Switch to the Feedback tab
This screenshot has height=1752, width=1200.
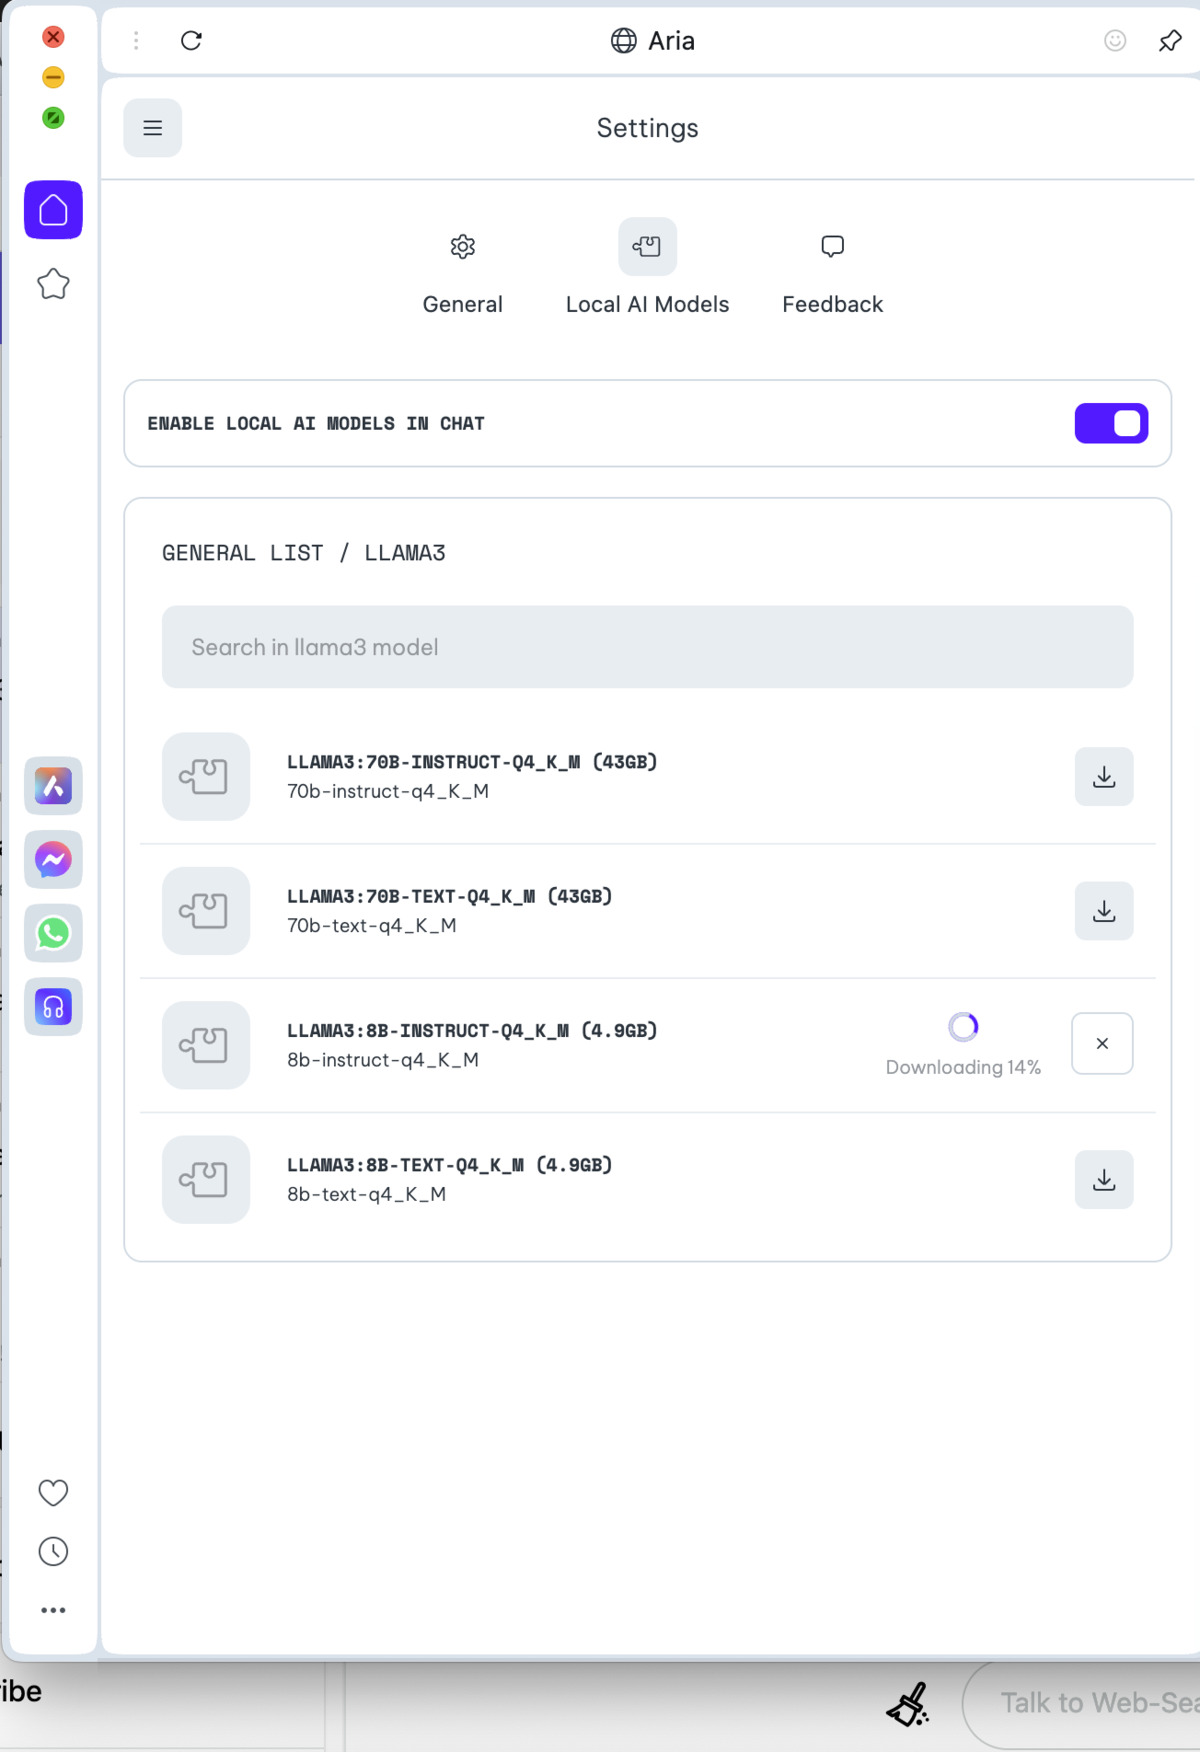(832, 270)
